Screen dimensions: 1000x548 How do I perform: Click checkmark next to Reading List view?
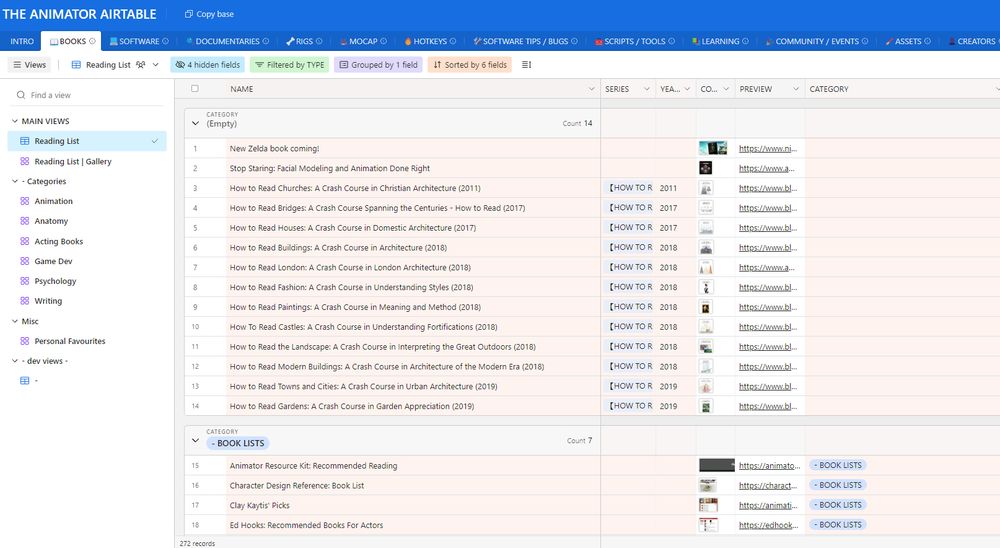[154, 141]
